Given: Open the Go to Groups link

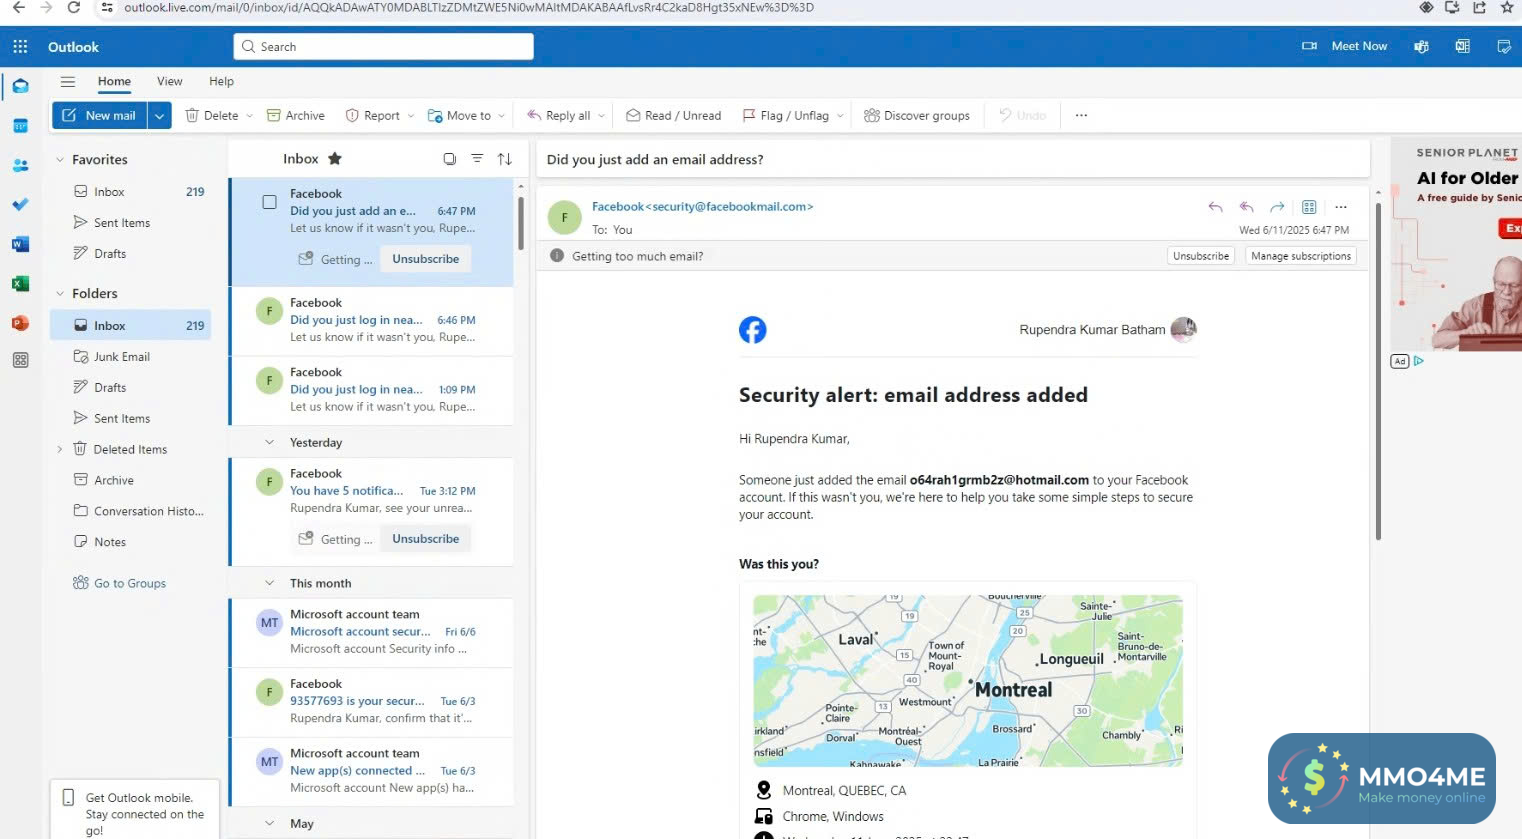Looking at the screenshot, I should tap(130, 584).
